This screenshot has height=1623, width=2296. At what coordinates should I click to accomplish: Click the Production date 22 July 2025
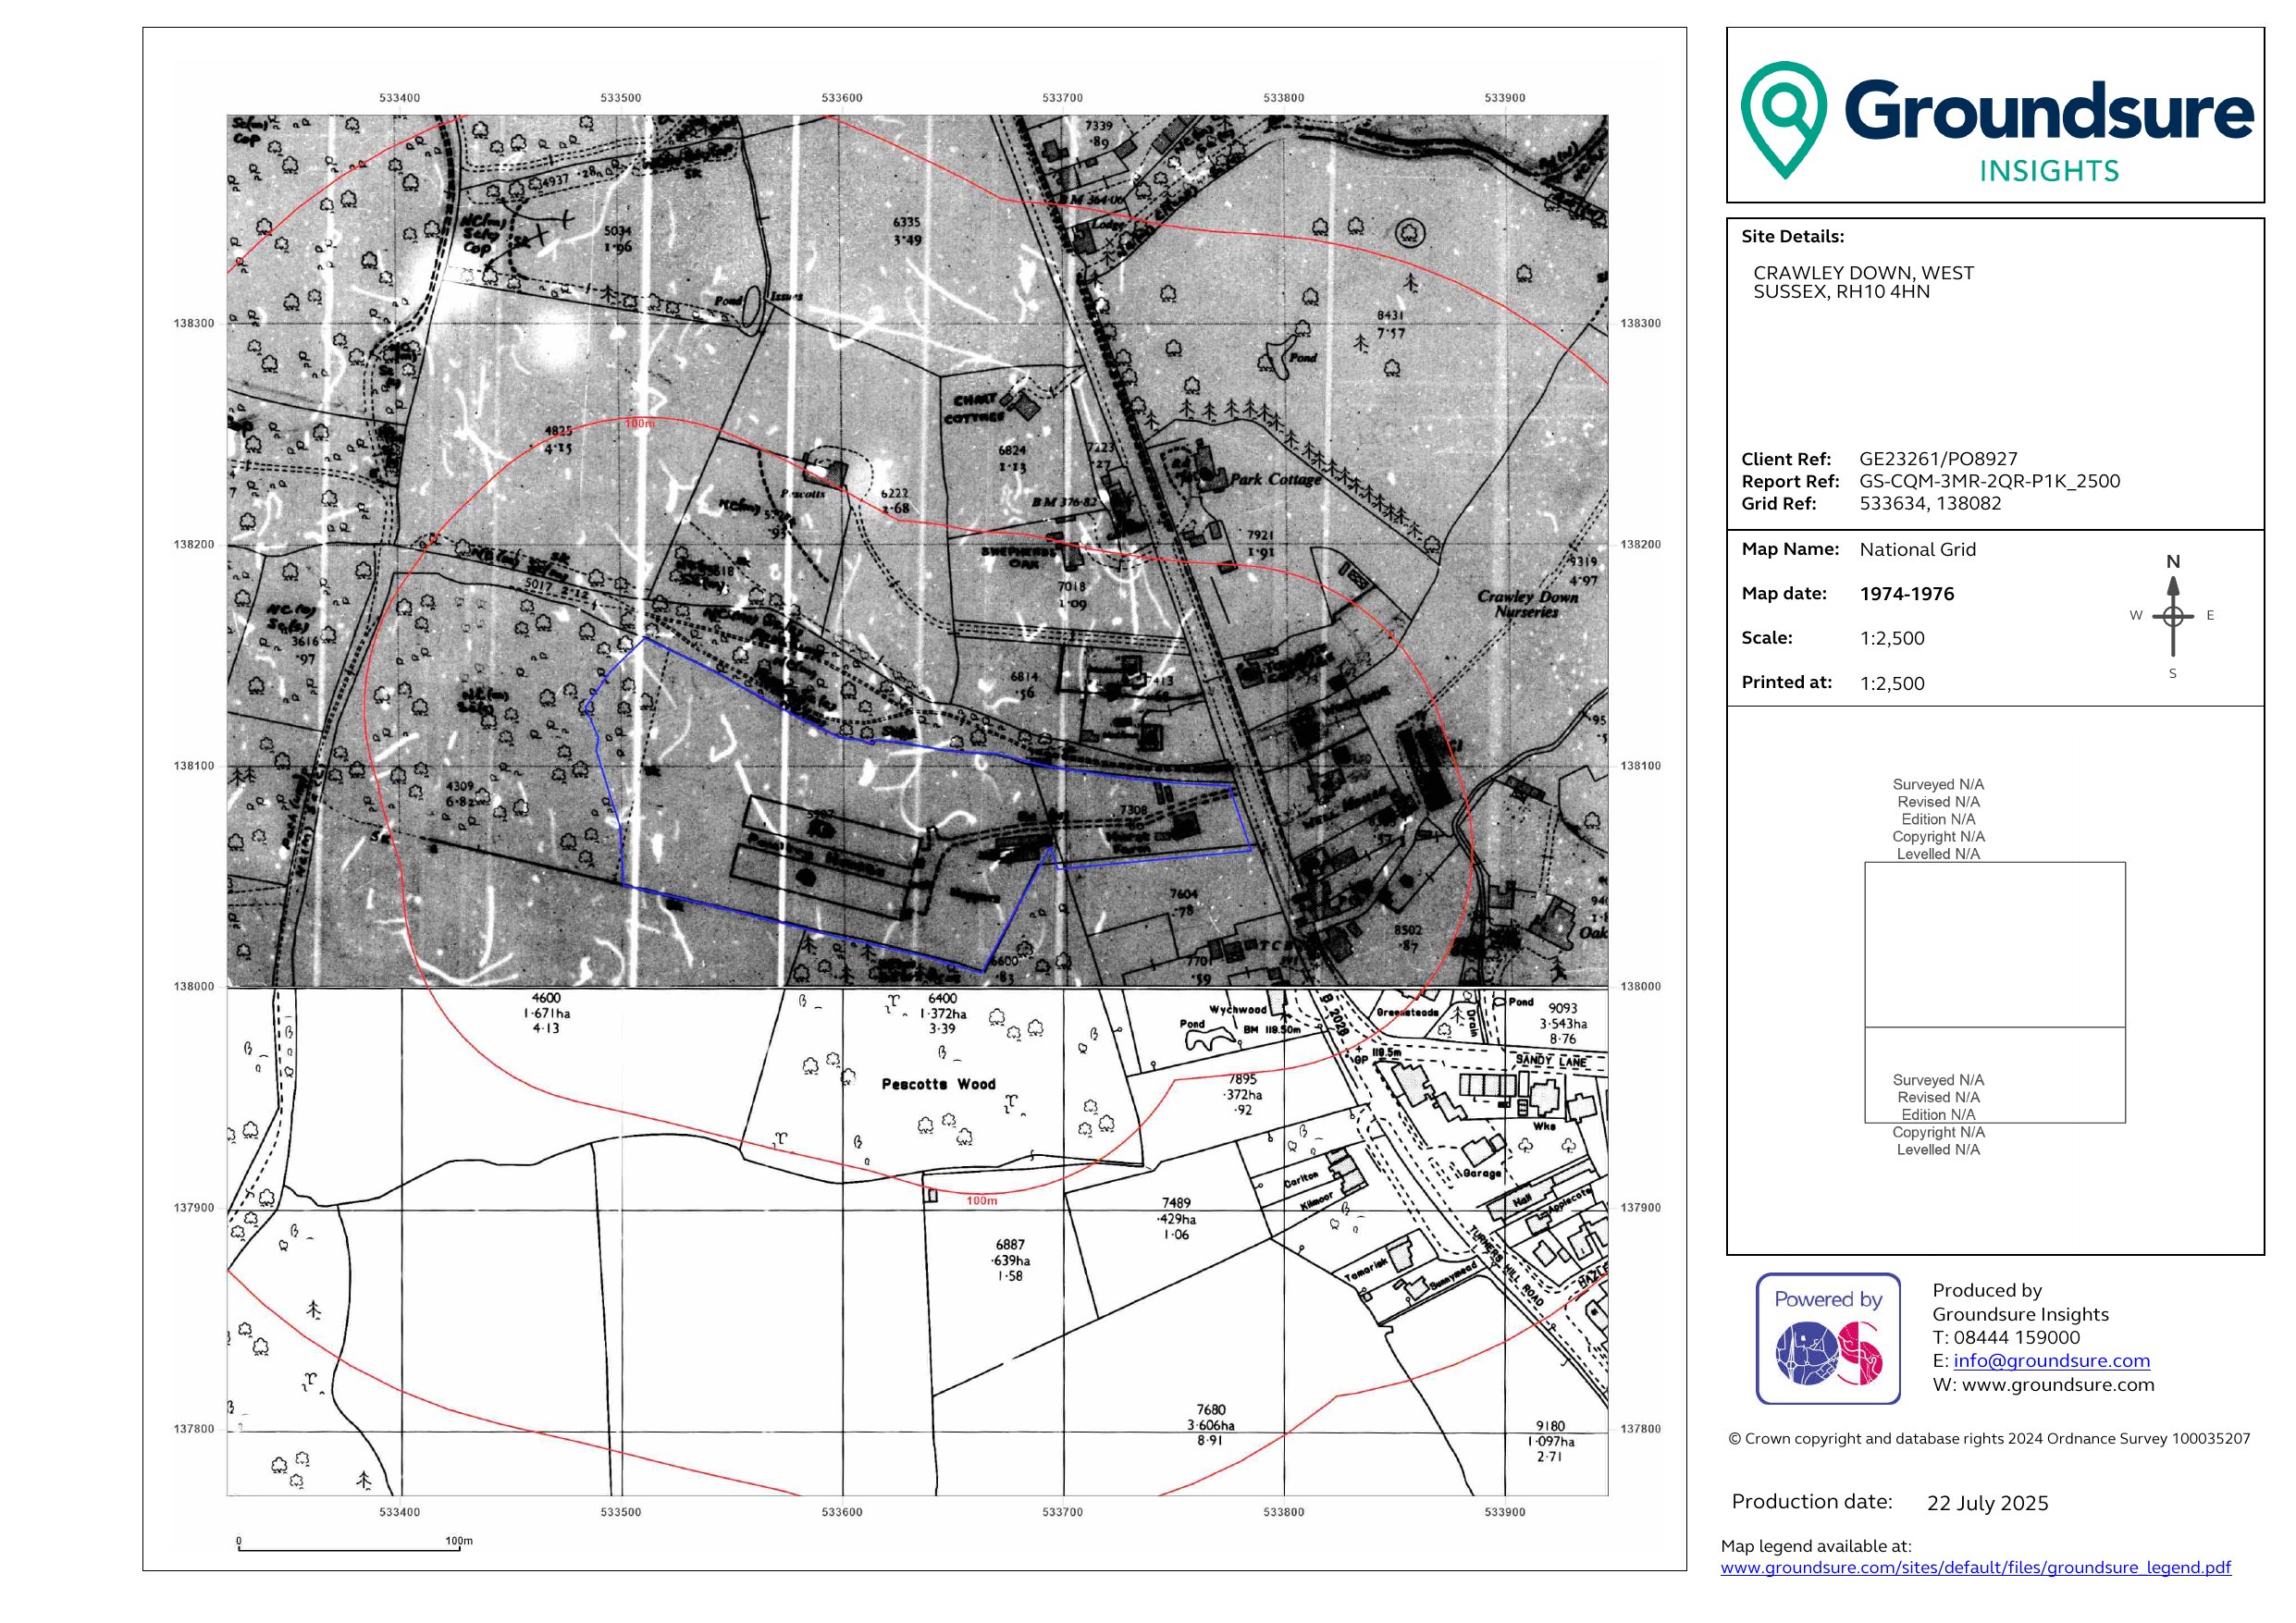[x=1987, y=1503]
